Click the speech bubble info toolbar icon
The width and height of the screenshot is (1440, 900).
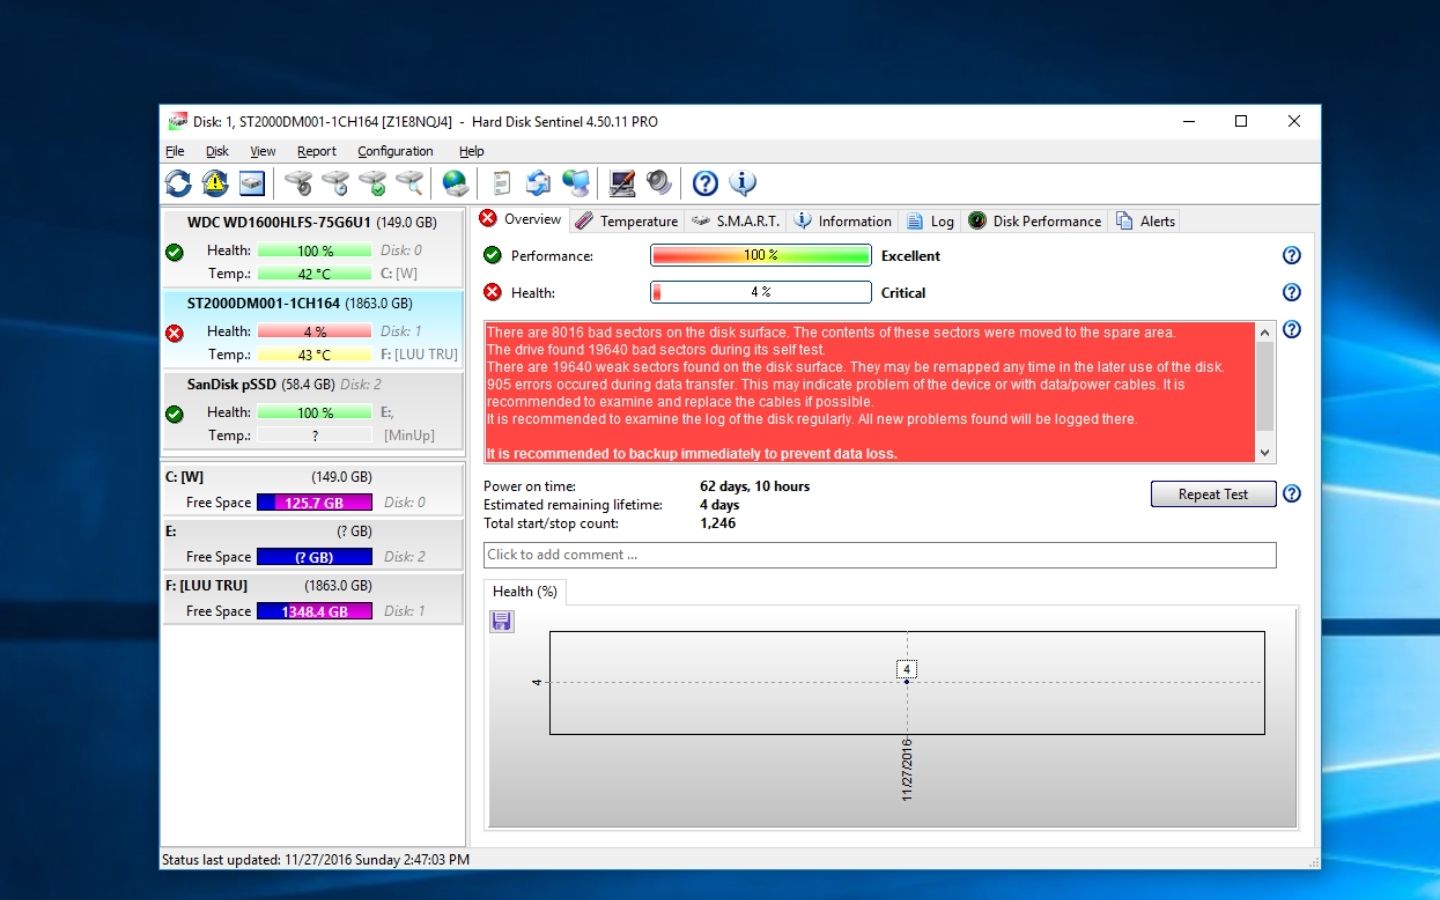pos(742,183)
